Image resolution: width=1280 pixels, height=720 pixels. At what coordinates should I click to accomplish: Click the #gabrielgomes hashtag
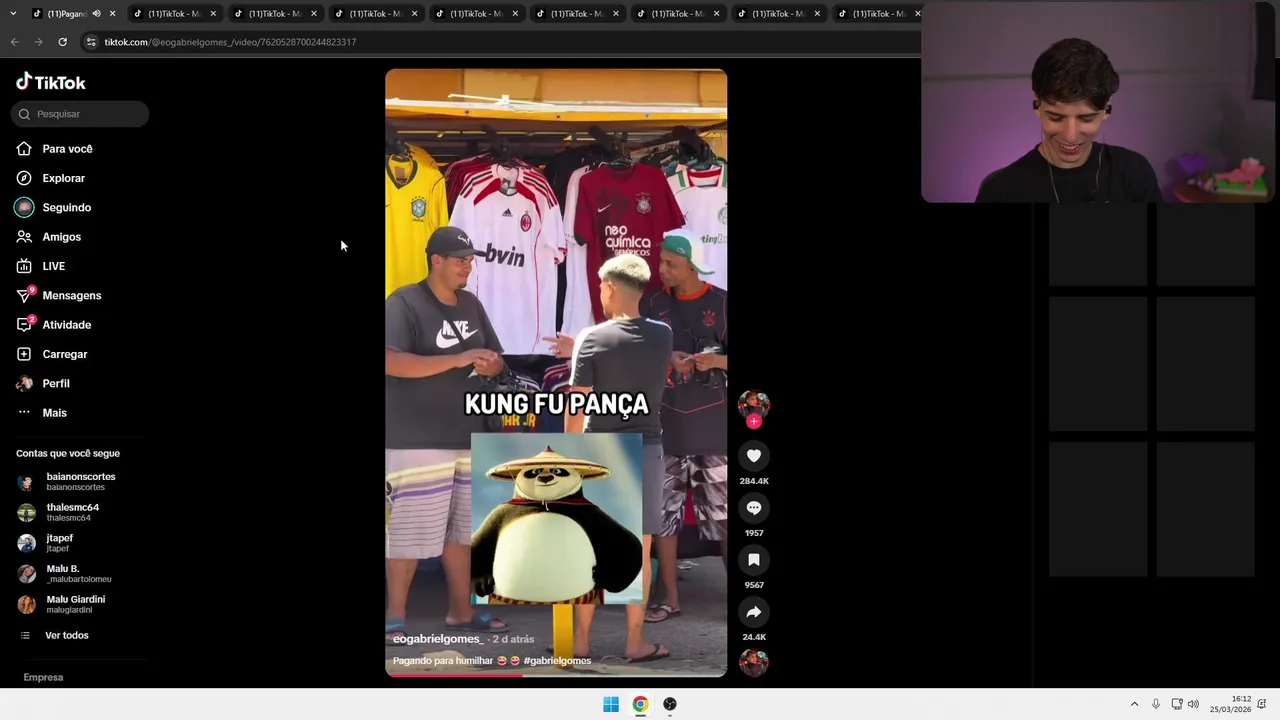557,661
